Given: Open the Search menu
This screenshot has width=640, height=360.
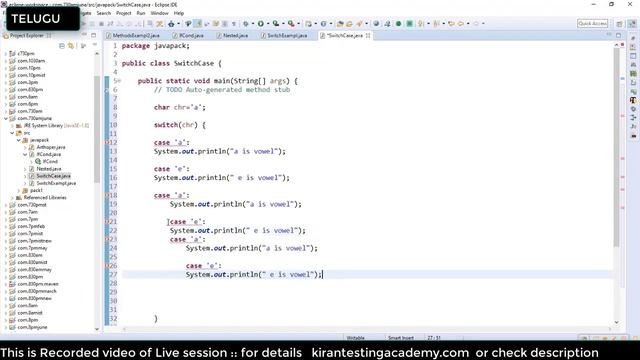Looking at the screenshot, I should tap(104, 13).
